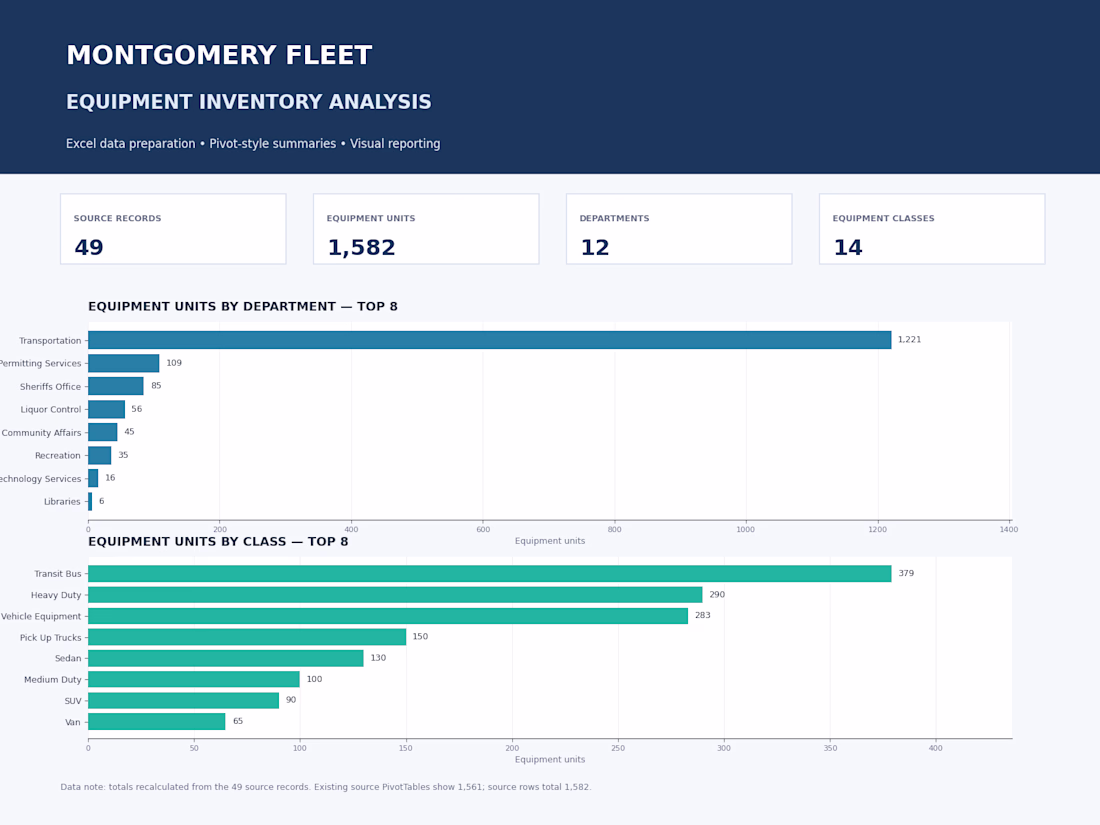Click the 65 value label

coord(238,721)
